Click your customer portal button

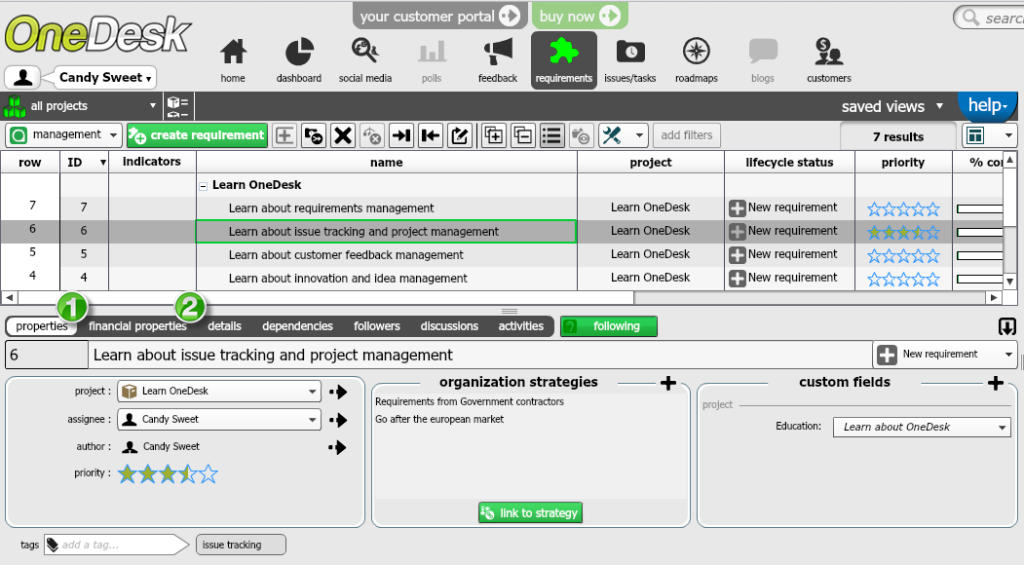pos(440,16)
